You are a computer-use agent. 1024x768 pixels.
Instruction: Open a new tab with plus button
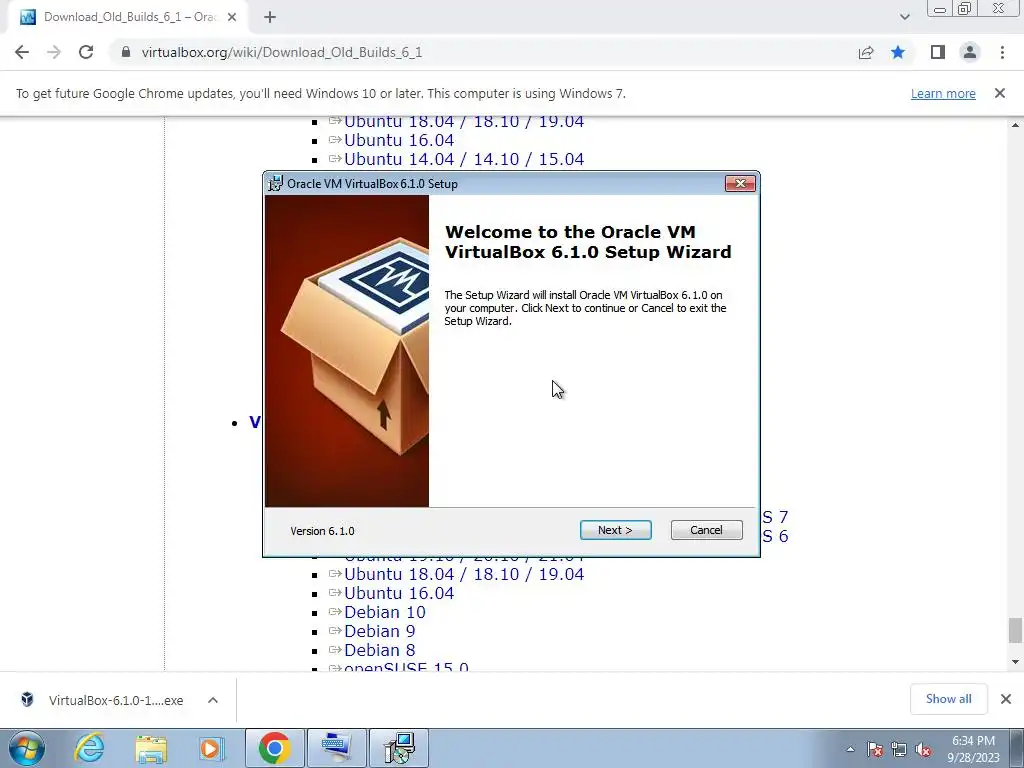click(x=270, y=18)
